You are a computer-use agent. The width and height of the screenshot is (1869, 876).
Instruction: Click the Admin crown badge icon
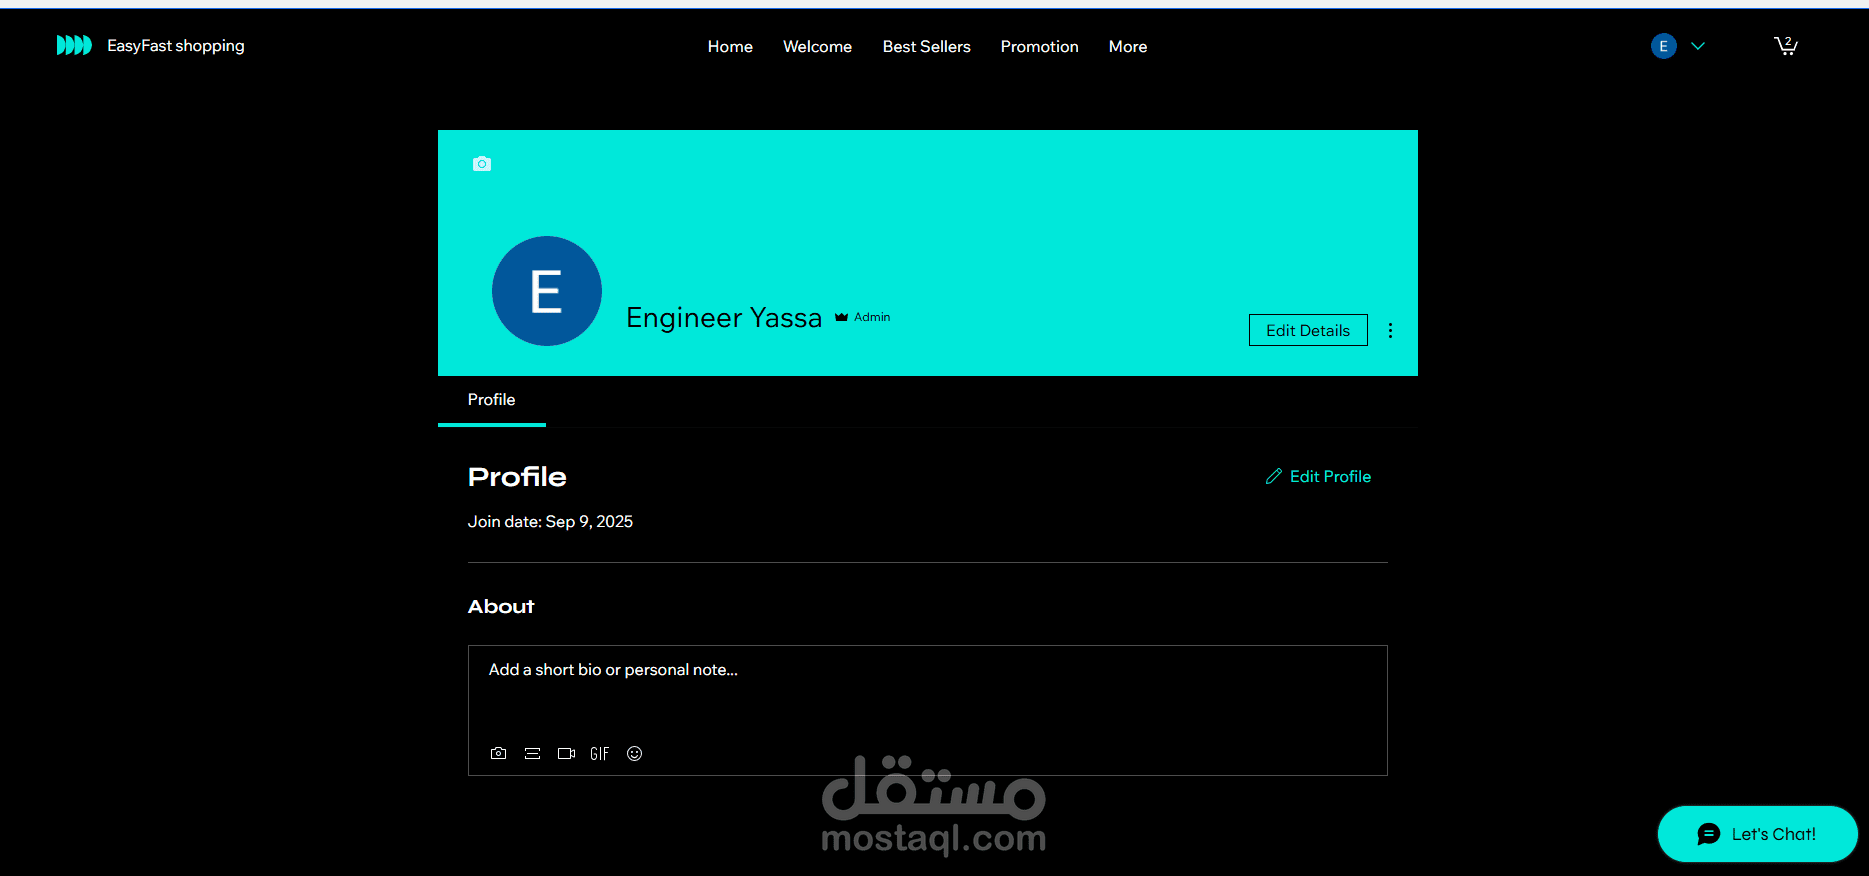pyautogui.click(x=842, y=317)
